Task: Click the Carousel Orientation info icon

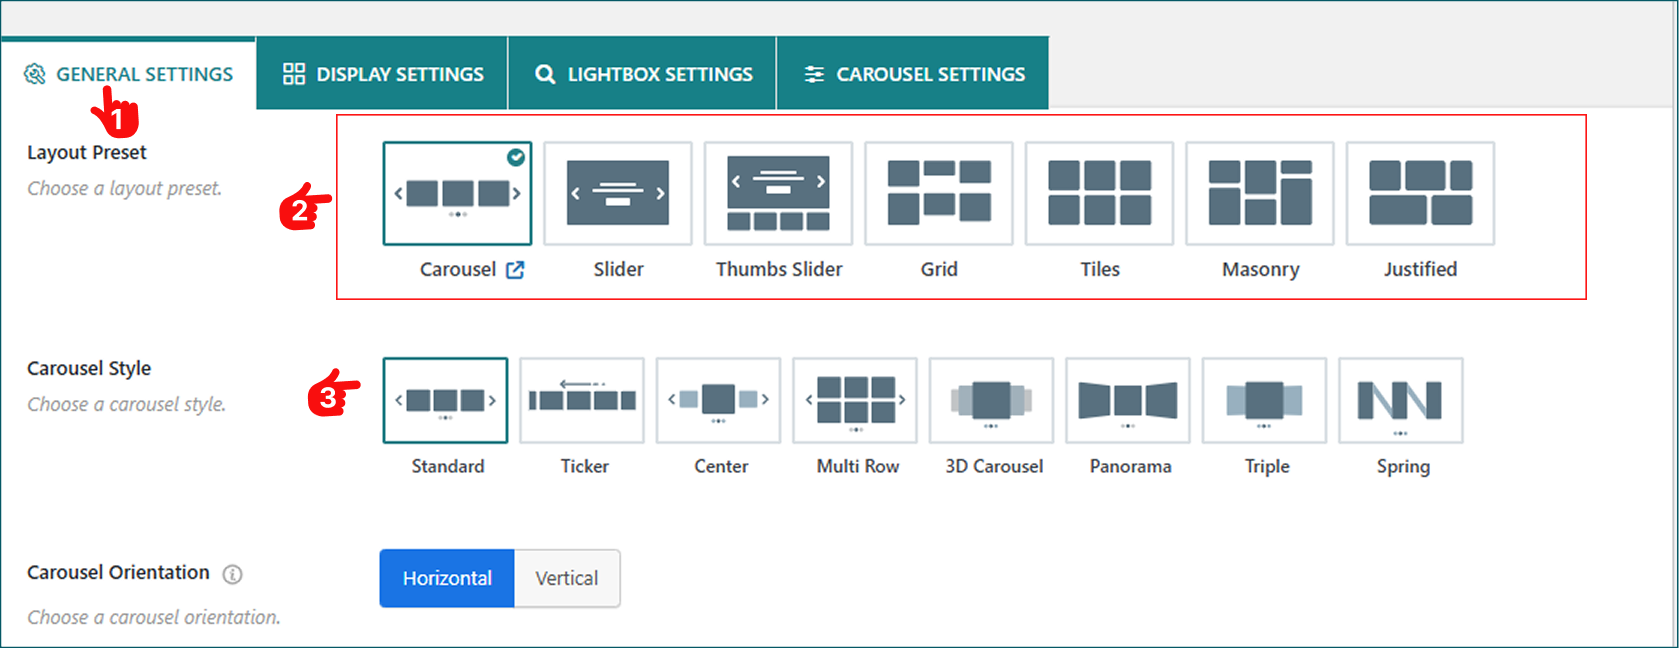Action: (x=232, y=574)
